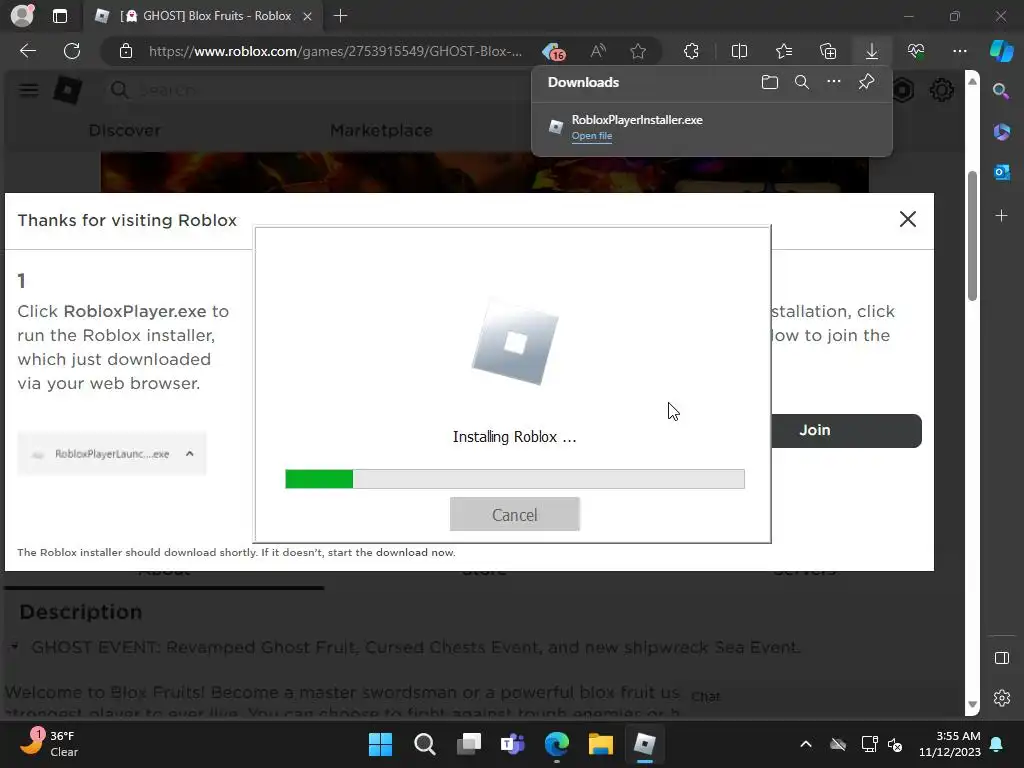Expand the RobloxPlayerLauncher.exe chevron
This screenshot has height=768, width=1024.
(x=189, y=454)
